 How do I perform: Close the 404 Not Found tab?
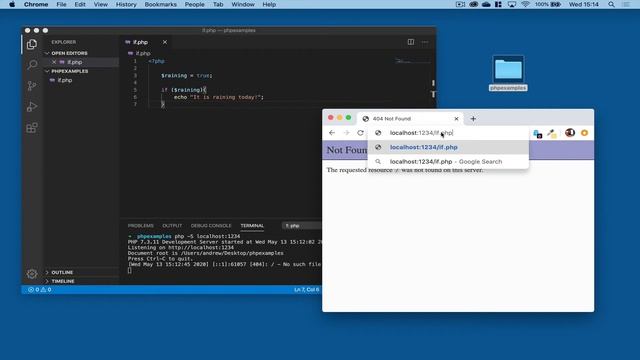pos(456,119)
